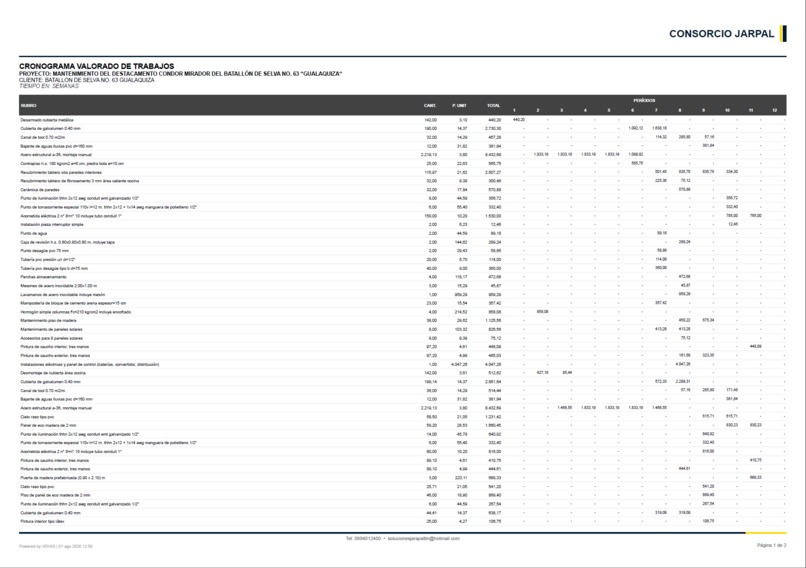Select the Punto de agua row
This screenshot has width=806, height=568.
pos(402,233)
